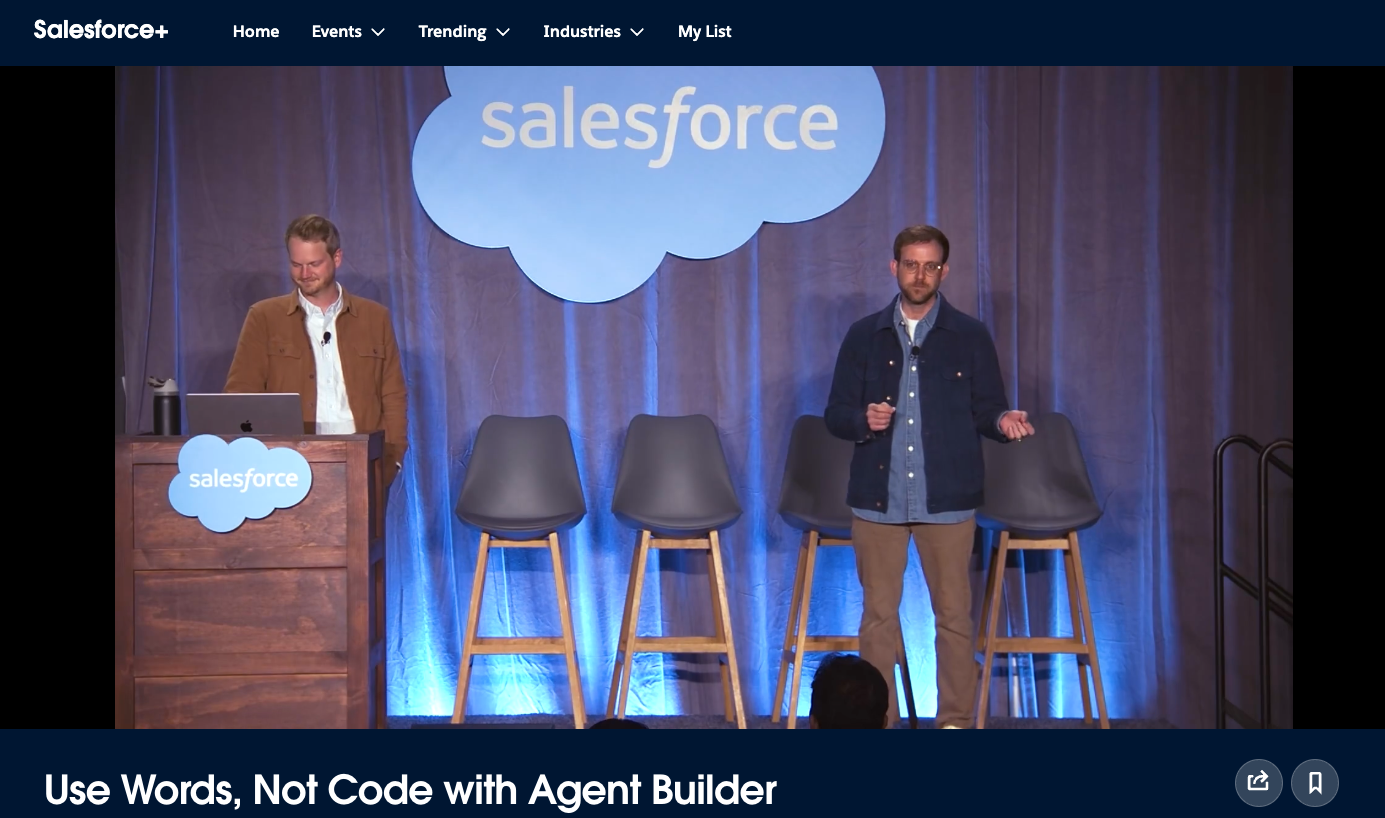
Task: Click the 'Use Words, Not Code' title
Action: [x=410, y=790]
